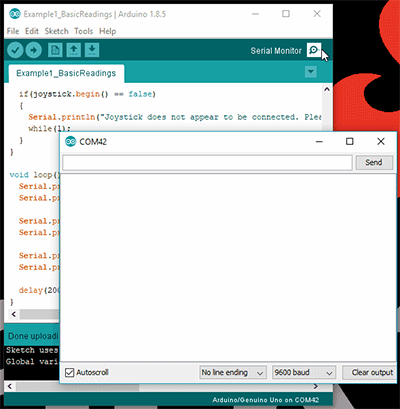Select the Example1_BasicReadings tab
The height and width of the screenshot is (409, 400).
pos(66,73)
